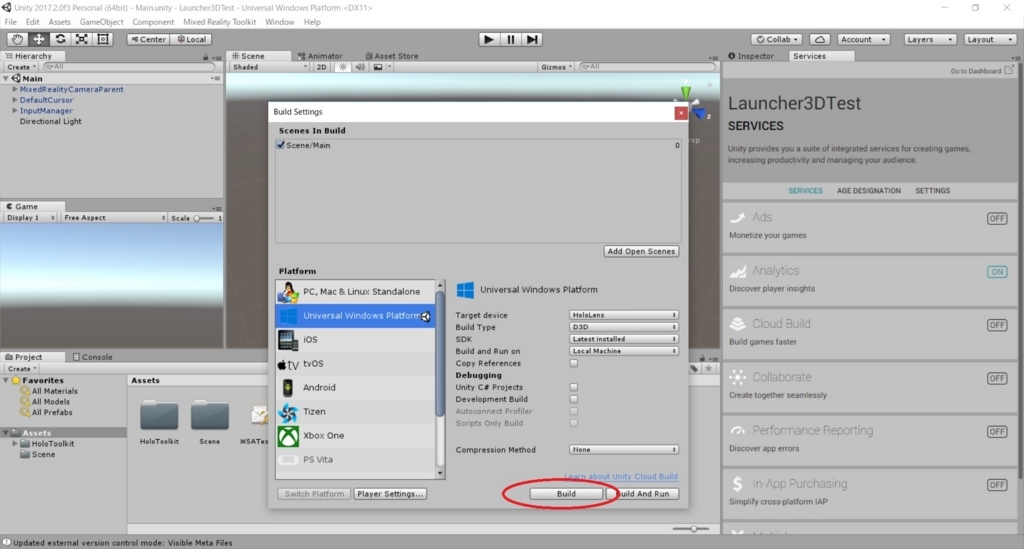
Task: Toggle In-App Purchasing OFF switch
Action: (997, 485)
